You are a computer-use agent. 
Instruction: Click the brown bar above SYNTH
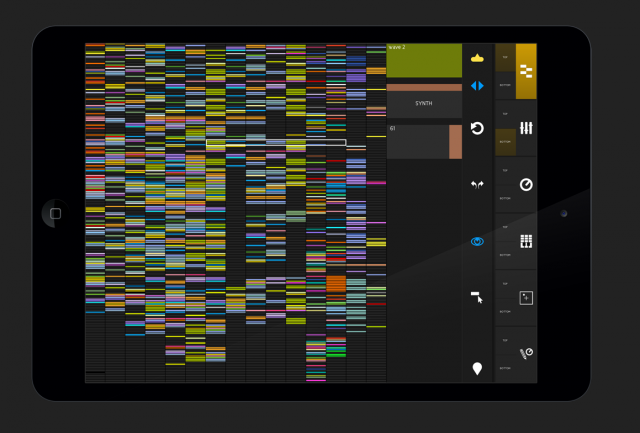point(424,87)
